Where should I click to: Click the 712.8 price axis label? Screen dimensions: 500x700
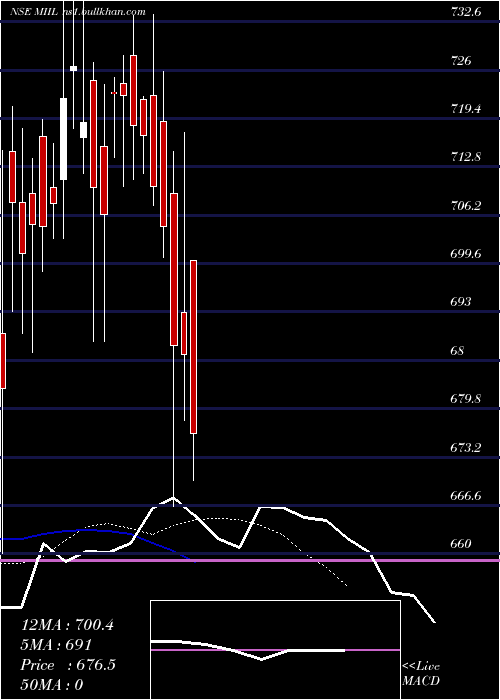pyautogui.click(x=466, y=157)
